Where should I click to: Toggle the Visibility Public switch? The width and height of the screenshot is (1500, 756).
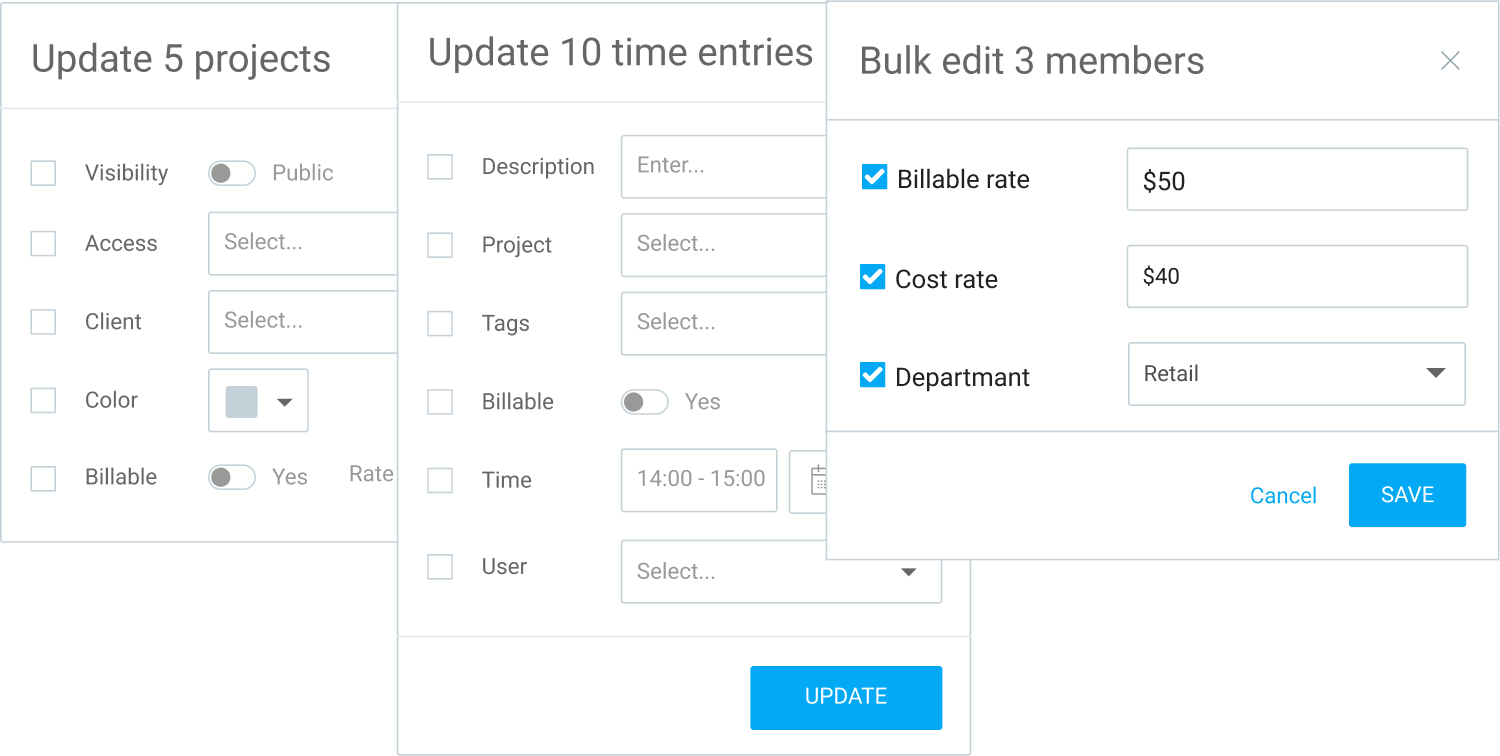point(232,173)
